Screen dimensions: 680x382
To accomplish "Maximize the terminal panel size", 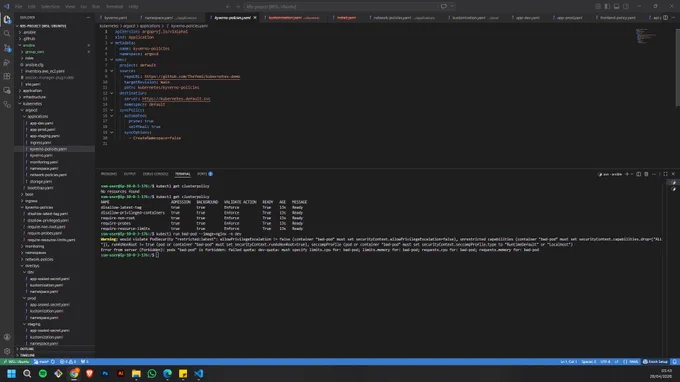I will pyautogui.click(x=665, y=174).
